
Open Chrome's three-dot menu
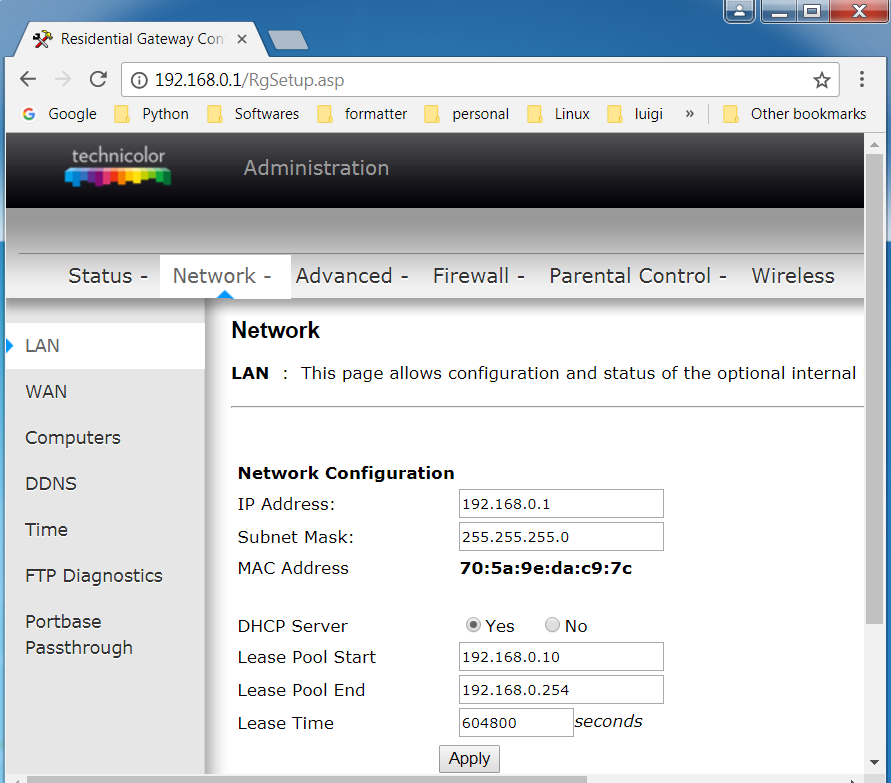click(862, 78)
